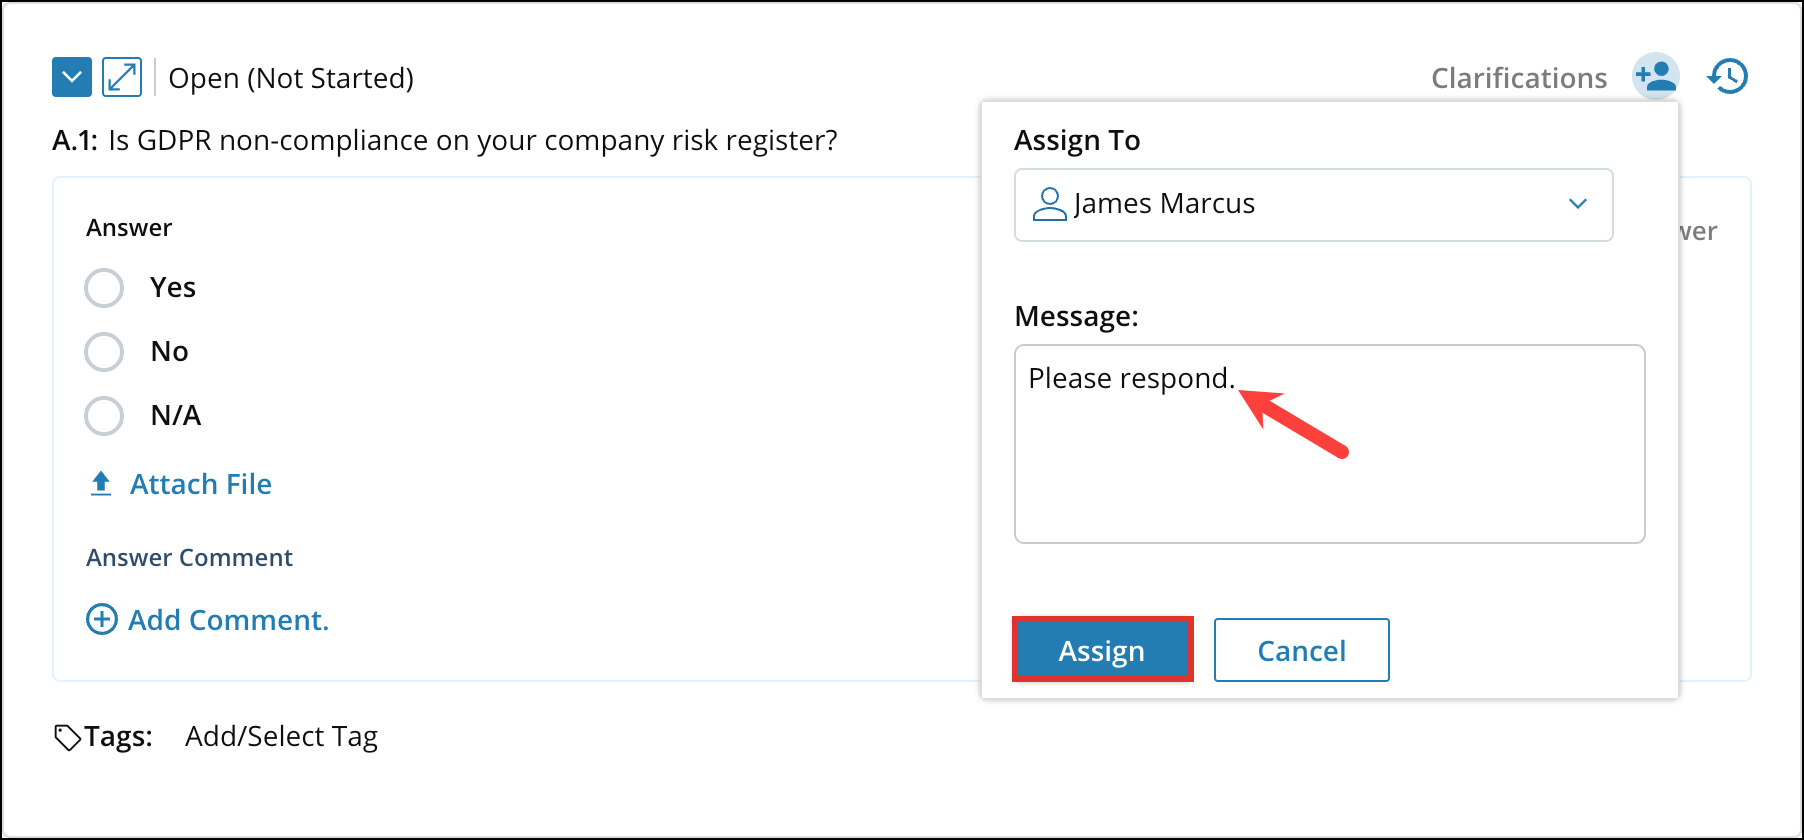Click user avatar icon in assignee field
This screenshot has width=1804, height=840.
point(1049,204)
